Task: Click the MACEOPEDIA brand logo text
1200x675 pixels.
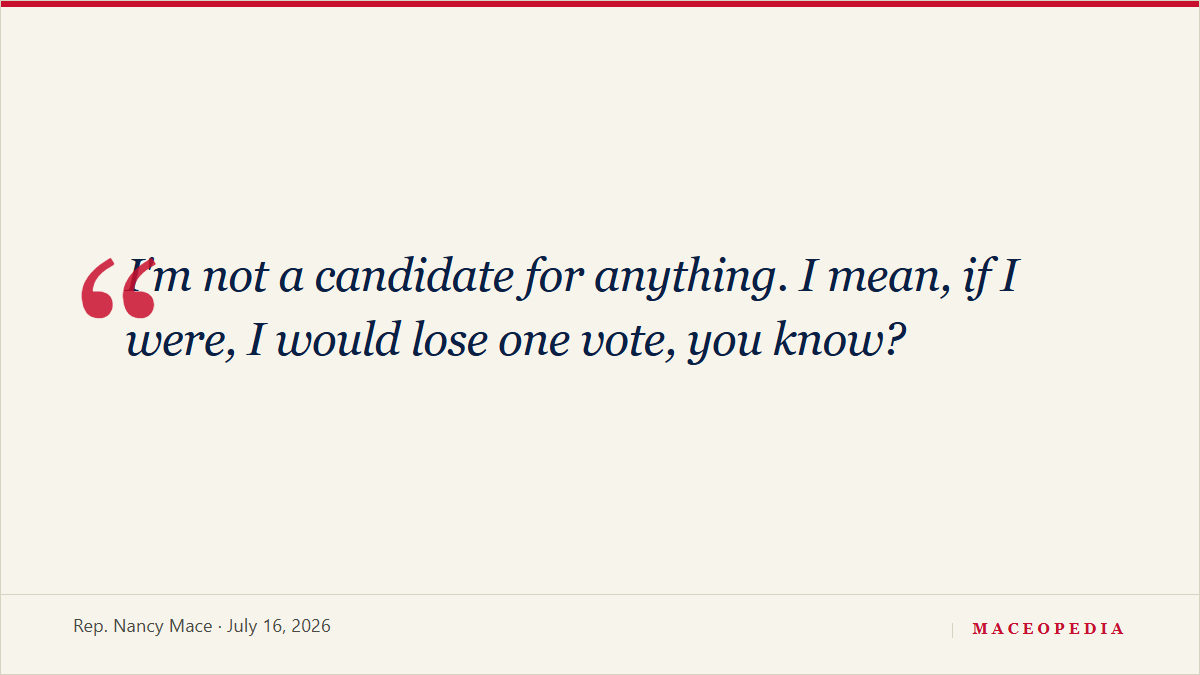Action: click(1048, 629)
